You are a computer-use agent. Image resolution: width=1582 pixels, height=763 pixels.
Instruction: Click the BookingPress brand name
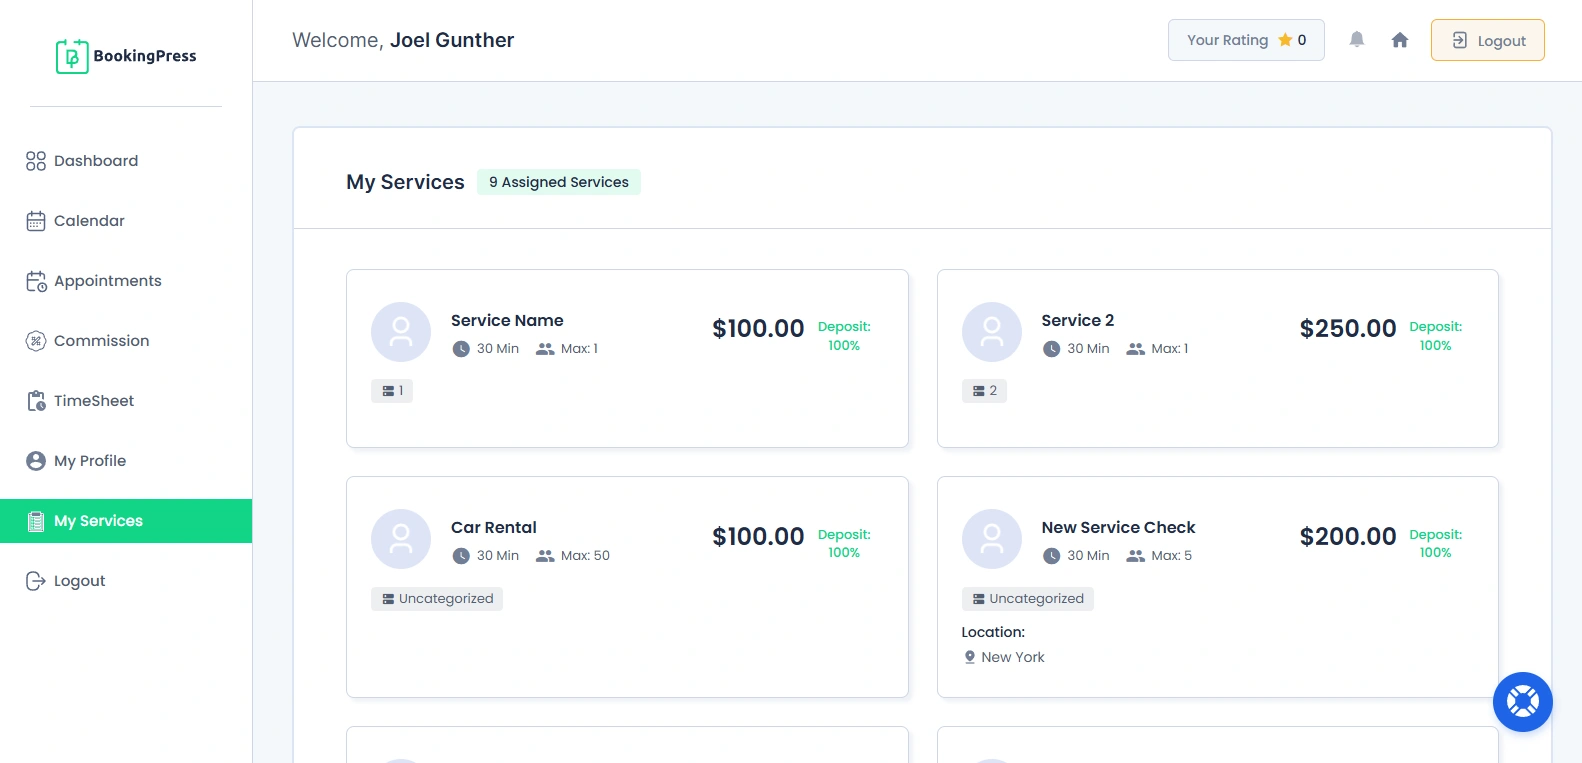click(145, 56)
